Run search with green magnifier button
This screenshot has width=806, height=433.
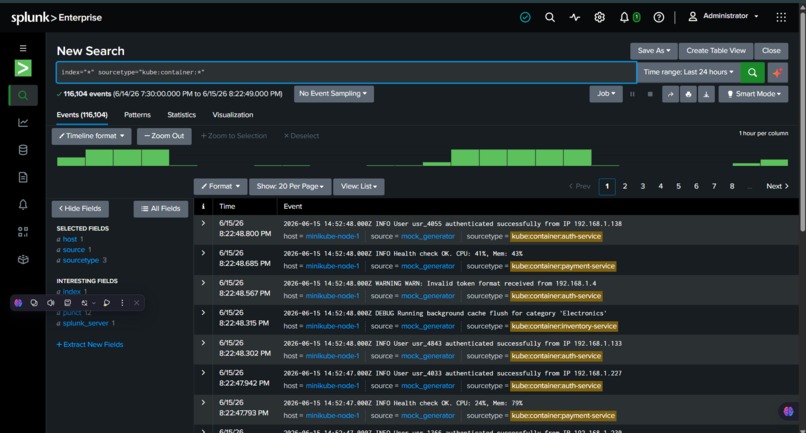pos(753,73)
